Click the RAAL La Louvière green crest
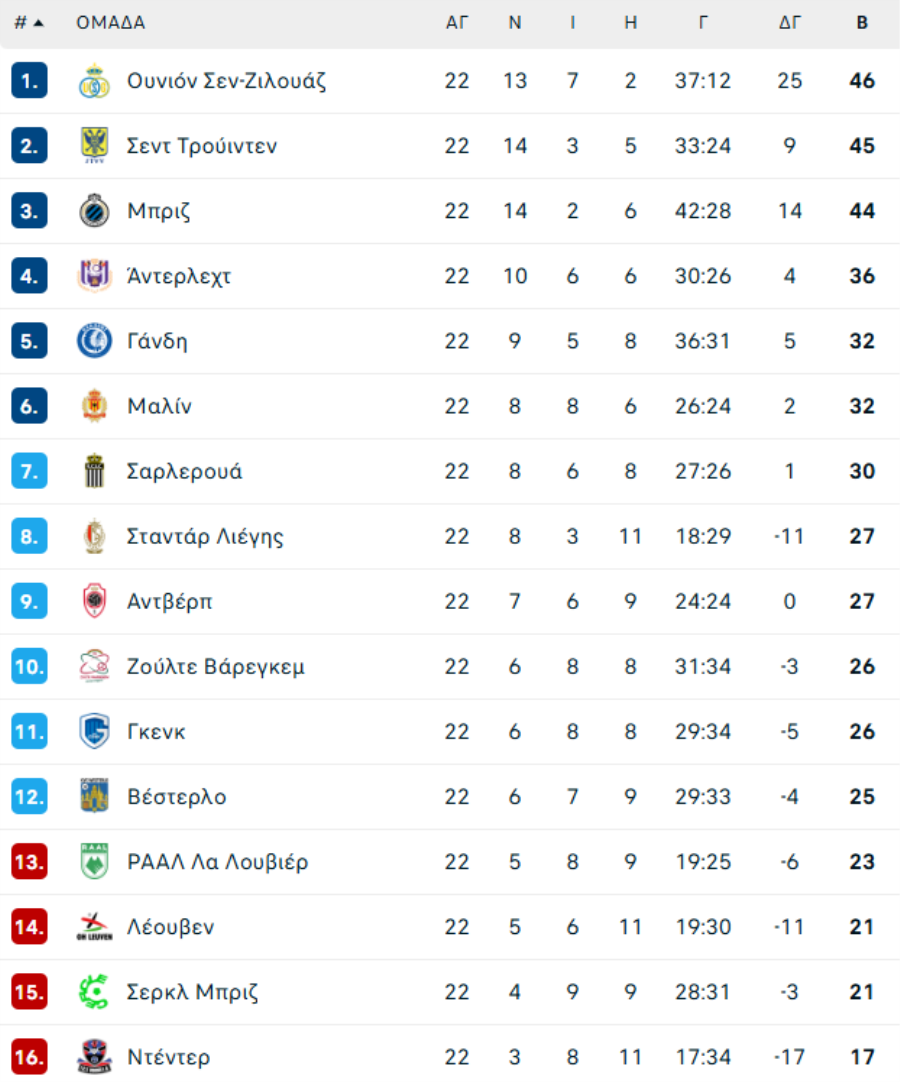The width and height of the screenshot is (900, 1082). pos(94,862)
